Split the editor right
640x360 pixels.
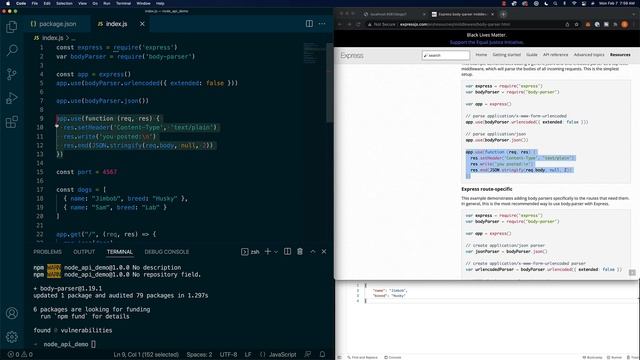(x=309, y=24)
